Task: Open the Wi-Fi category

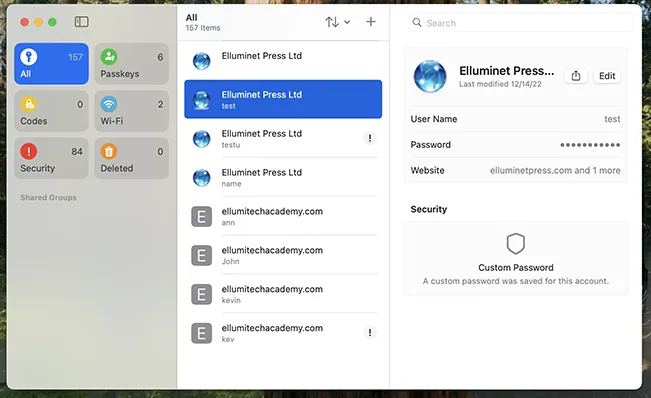Action: point(132,111)
